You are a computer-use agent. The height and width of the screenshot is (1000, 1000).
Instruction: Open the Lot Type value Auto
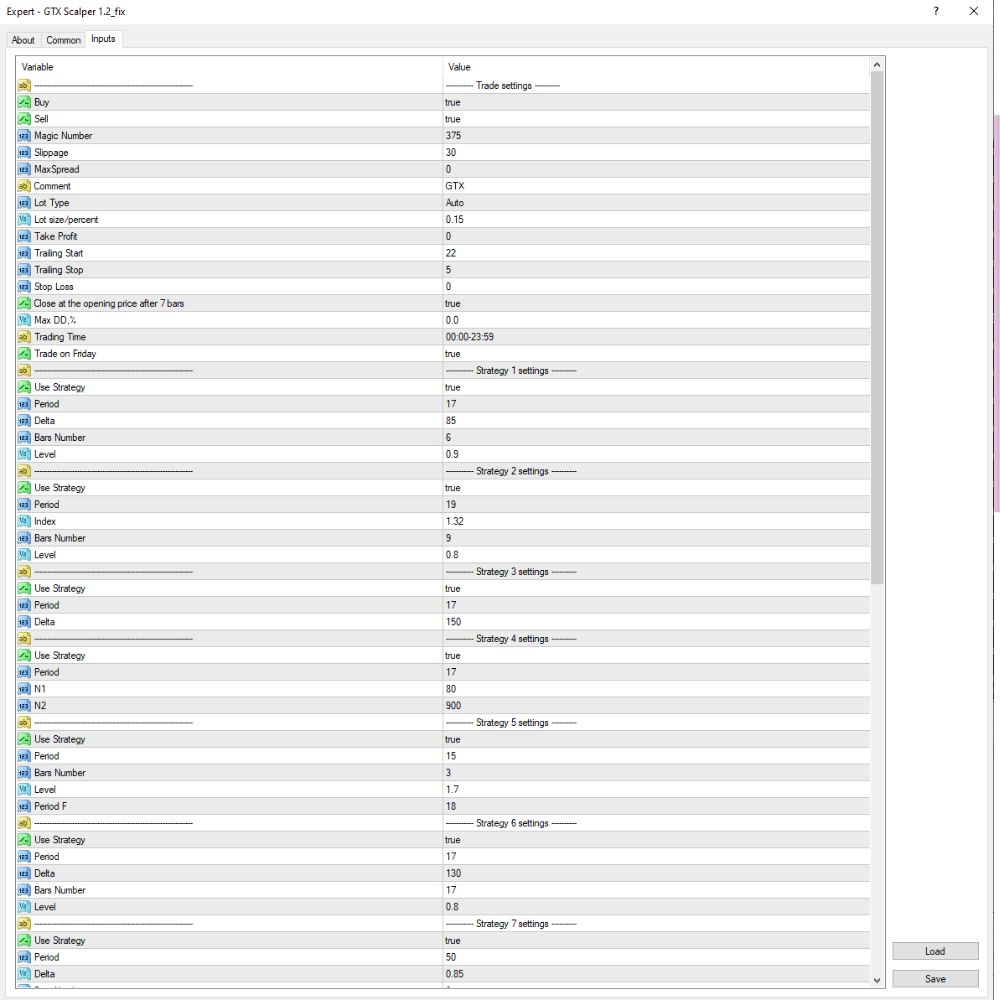[x=455, y=203]
